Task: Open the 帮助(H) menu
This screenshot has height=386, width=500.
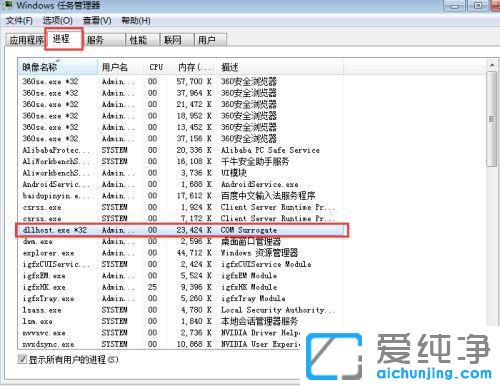Action: [136, 21]
